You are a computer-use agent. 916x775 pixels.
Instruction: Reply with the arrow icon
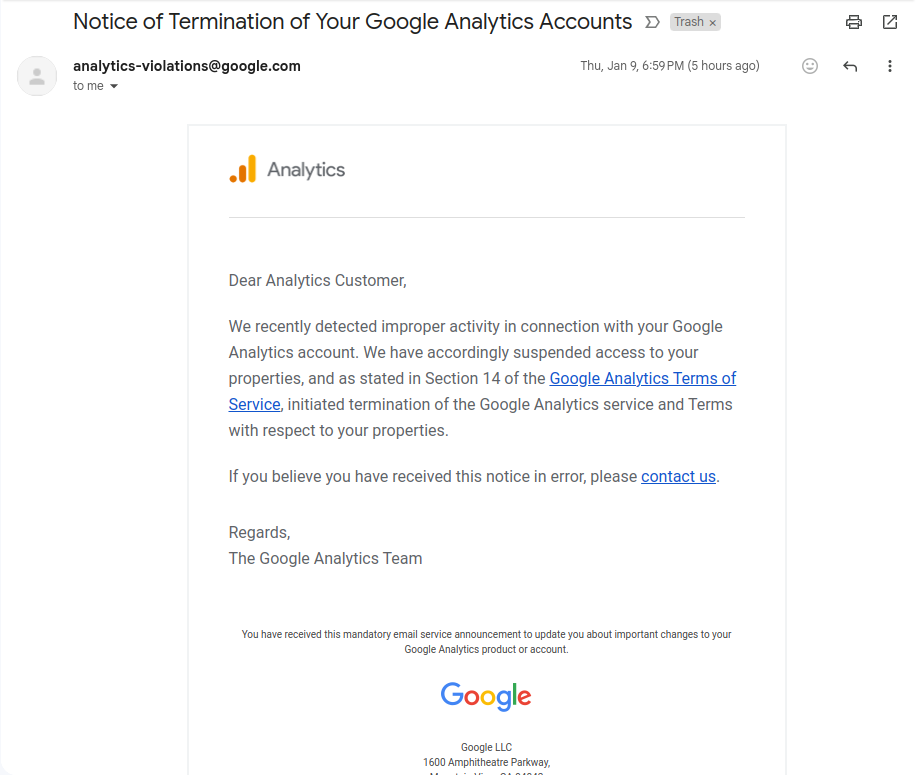[x=850, y=66]
